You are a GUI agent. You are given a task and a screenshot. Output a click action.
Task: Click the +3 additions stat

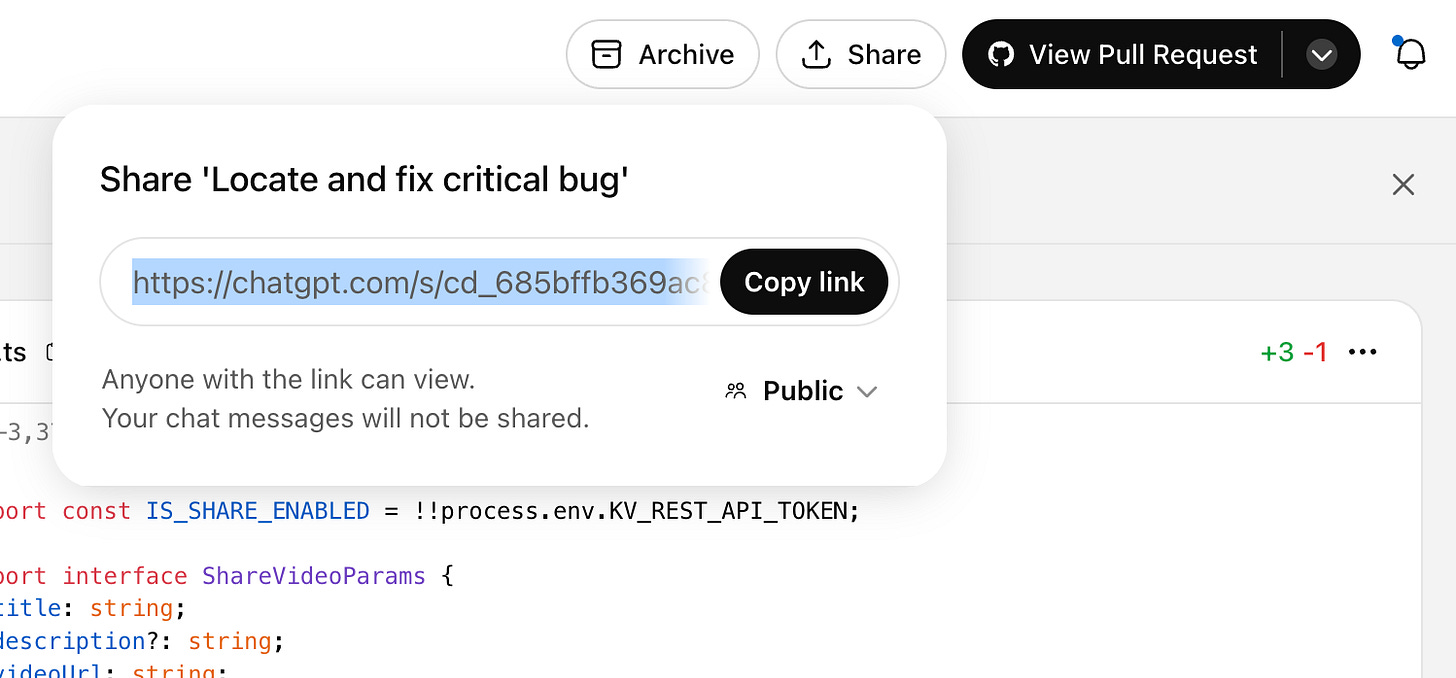[x=1275, y=351]
